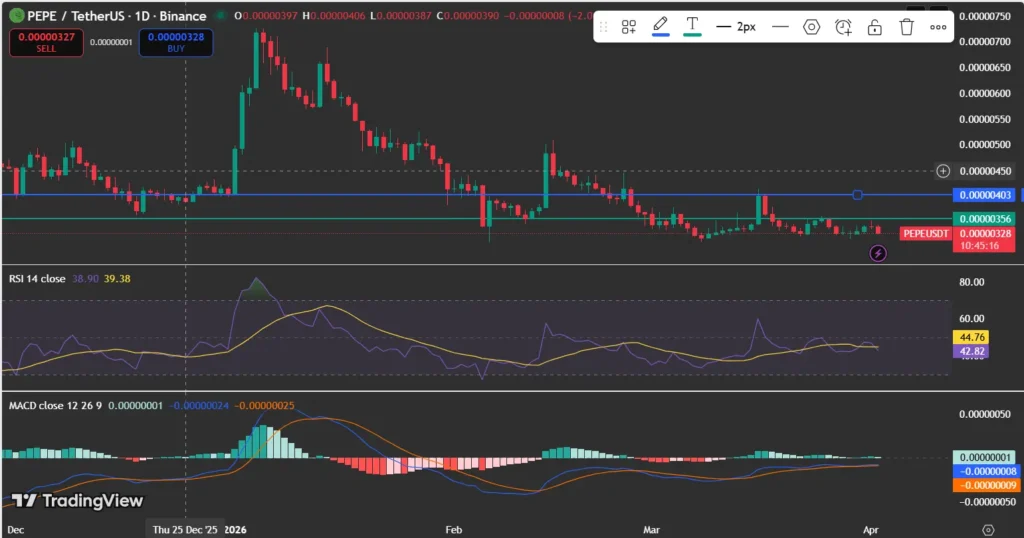1024x538 pixels.
Task: Click the Thu 25 Dec '25 date label
Action: [x=185, y=530]
